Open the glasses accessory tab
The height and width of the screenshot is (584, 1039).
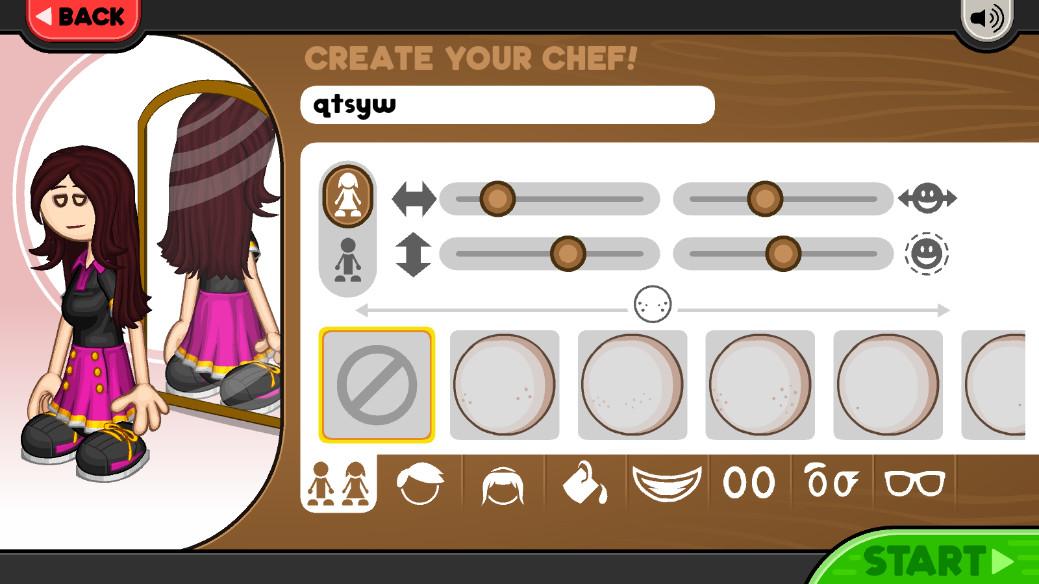(x=914, y=483)
